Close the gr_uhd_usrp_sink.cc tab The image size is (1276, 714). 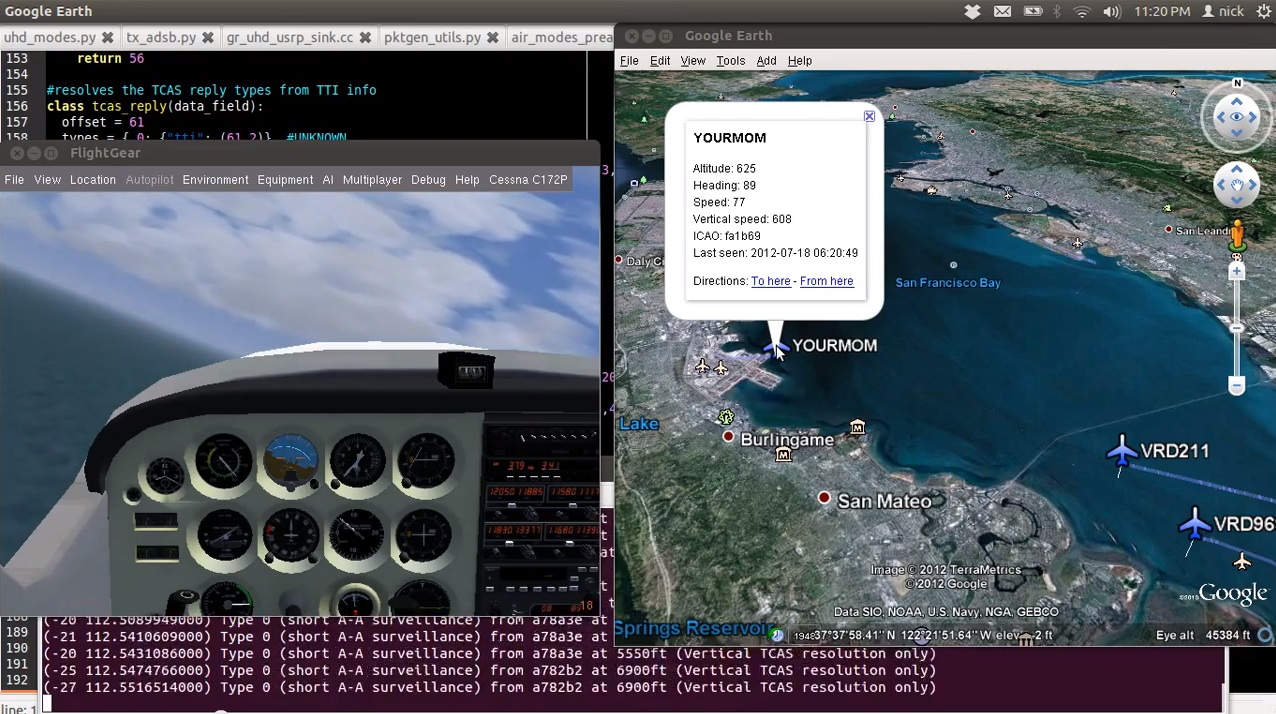(x=365, y=38)
